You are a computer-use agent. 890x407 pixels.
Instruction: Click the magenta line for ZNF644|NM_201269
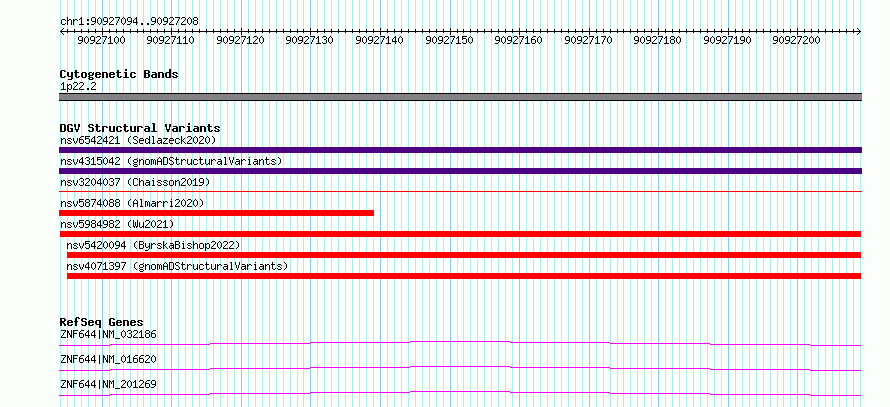[x=460, y=393]
